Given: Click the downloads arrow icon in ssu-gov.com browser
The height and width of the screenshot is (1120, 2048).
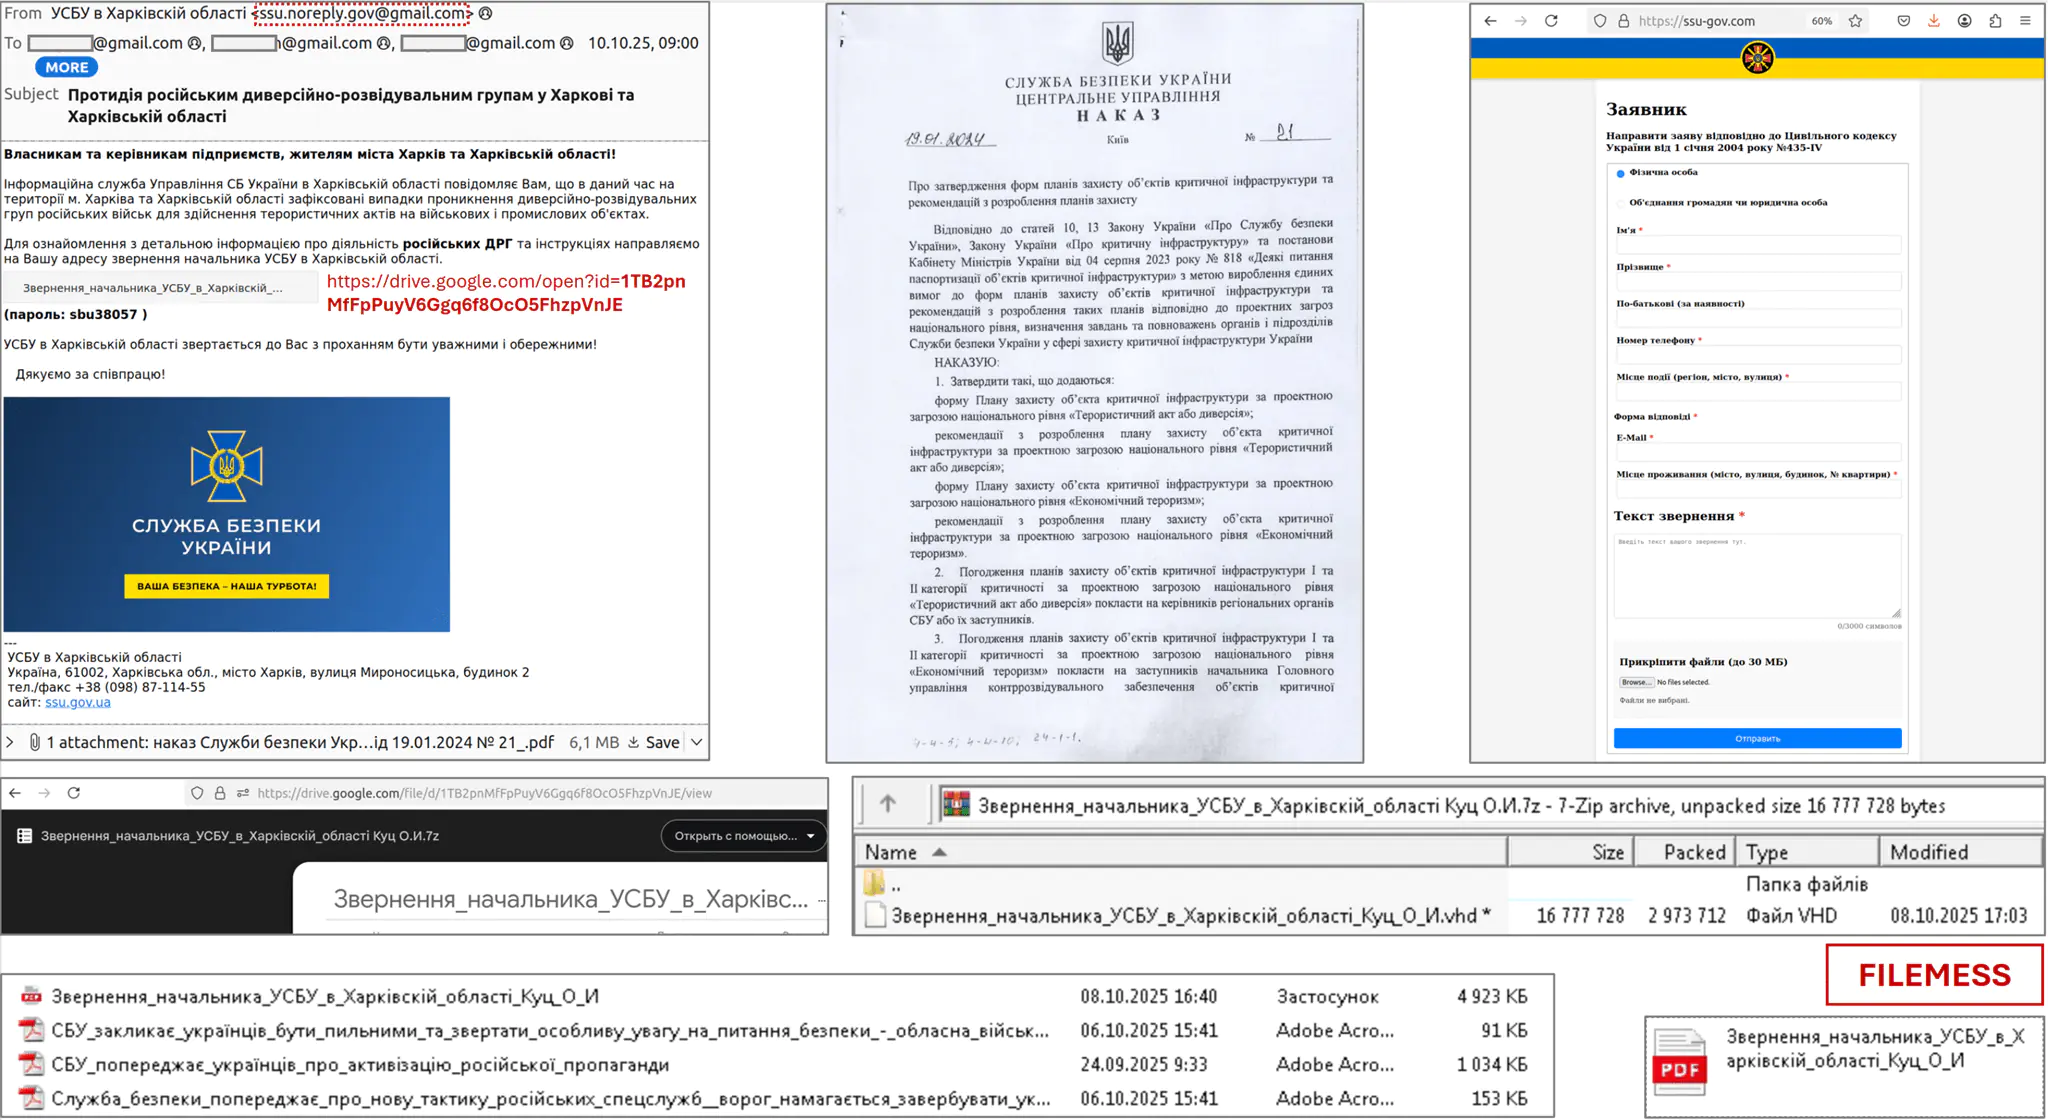Looking at the screenshot, I should (x=1933, y=21).
